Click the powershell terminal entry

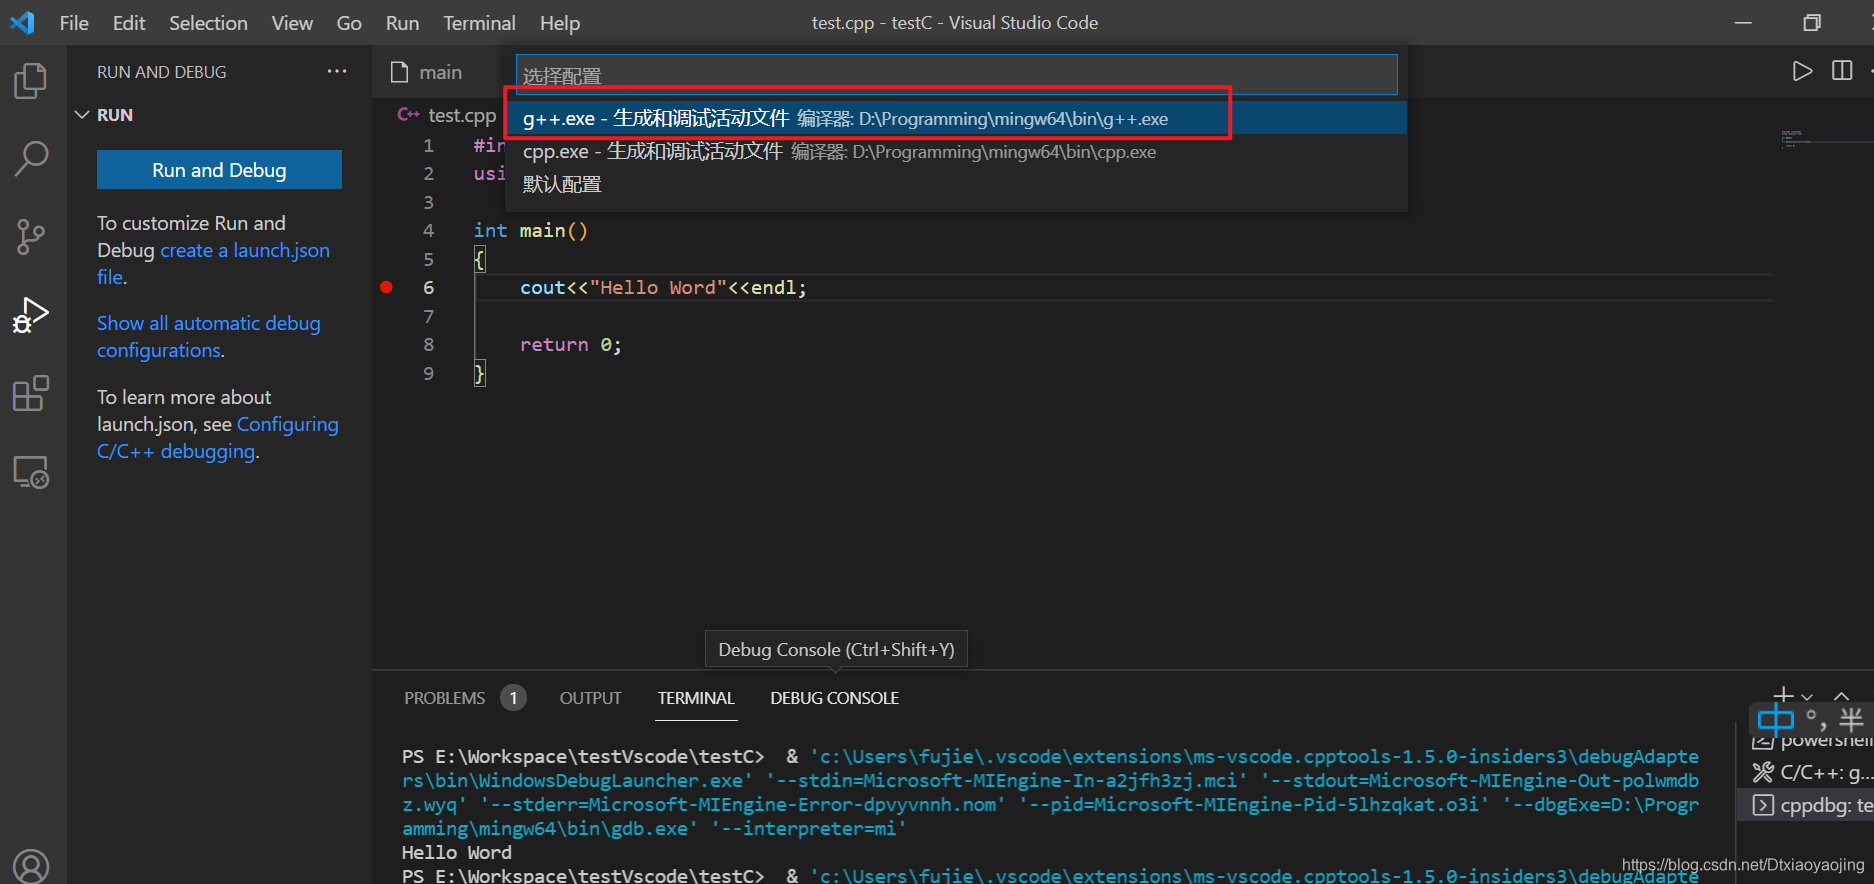coord(1812,741)
